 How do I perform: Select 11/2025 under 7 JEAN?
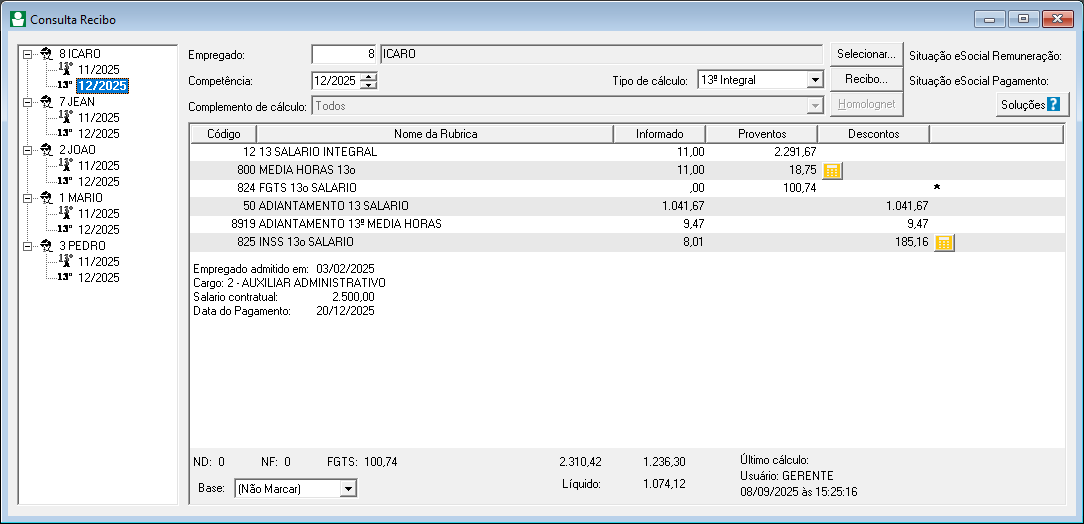(98, 118)
